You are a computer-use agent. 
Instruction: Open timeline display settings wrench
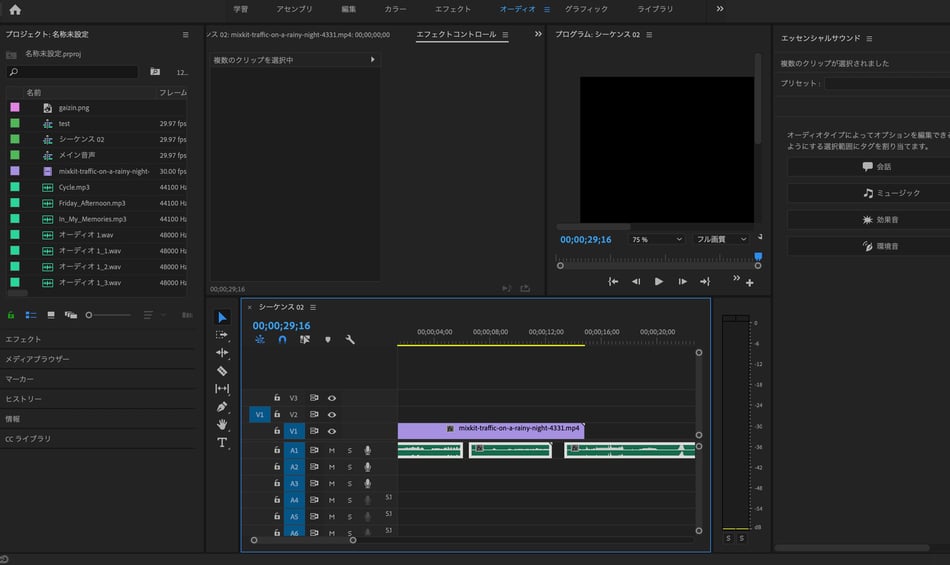tap(350, 340)
